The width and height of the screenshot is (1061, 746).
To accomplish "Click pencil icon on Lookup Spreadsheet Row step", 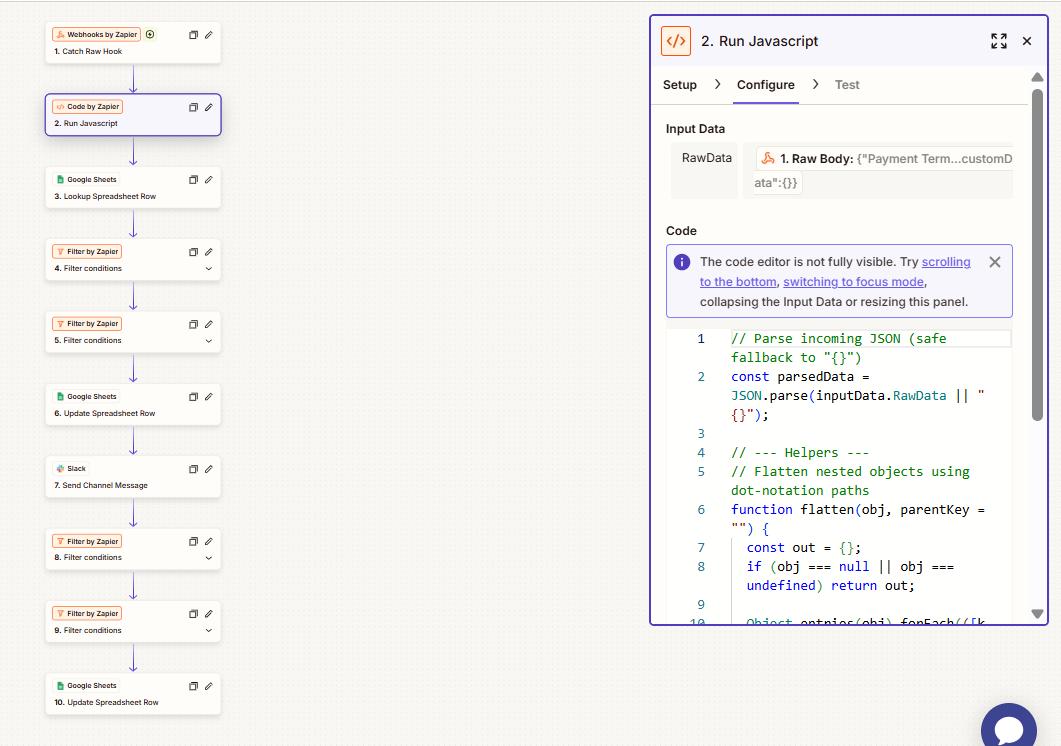I will pos(208,179).
